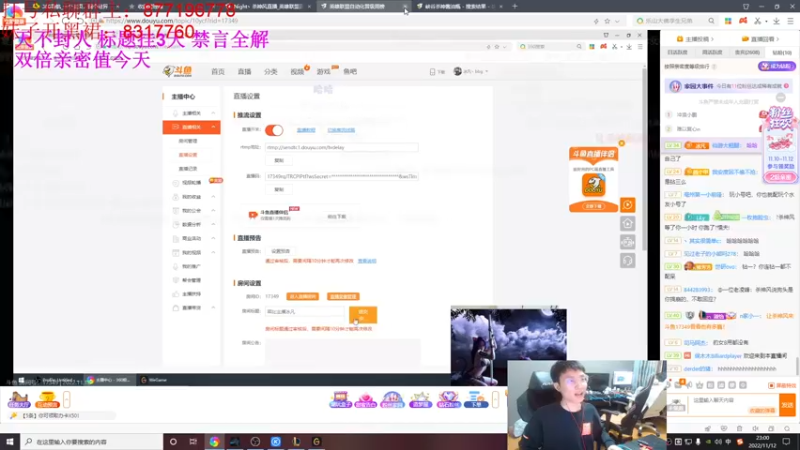Expand the last sidebar section chevron
800x450 pixels.
tap(213, 308)
